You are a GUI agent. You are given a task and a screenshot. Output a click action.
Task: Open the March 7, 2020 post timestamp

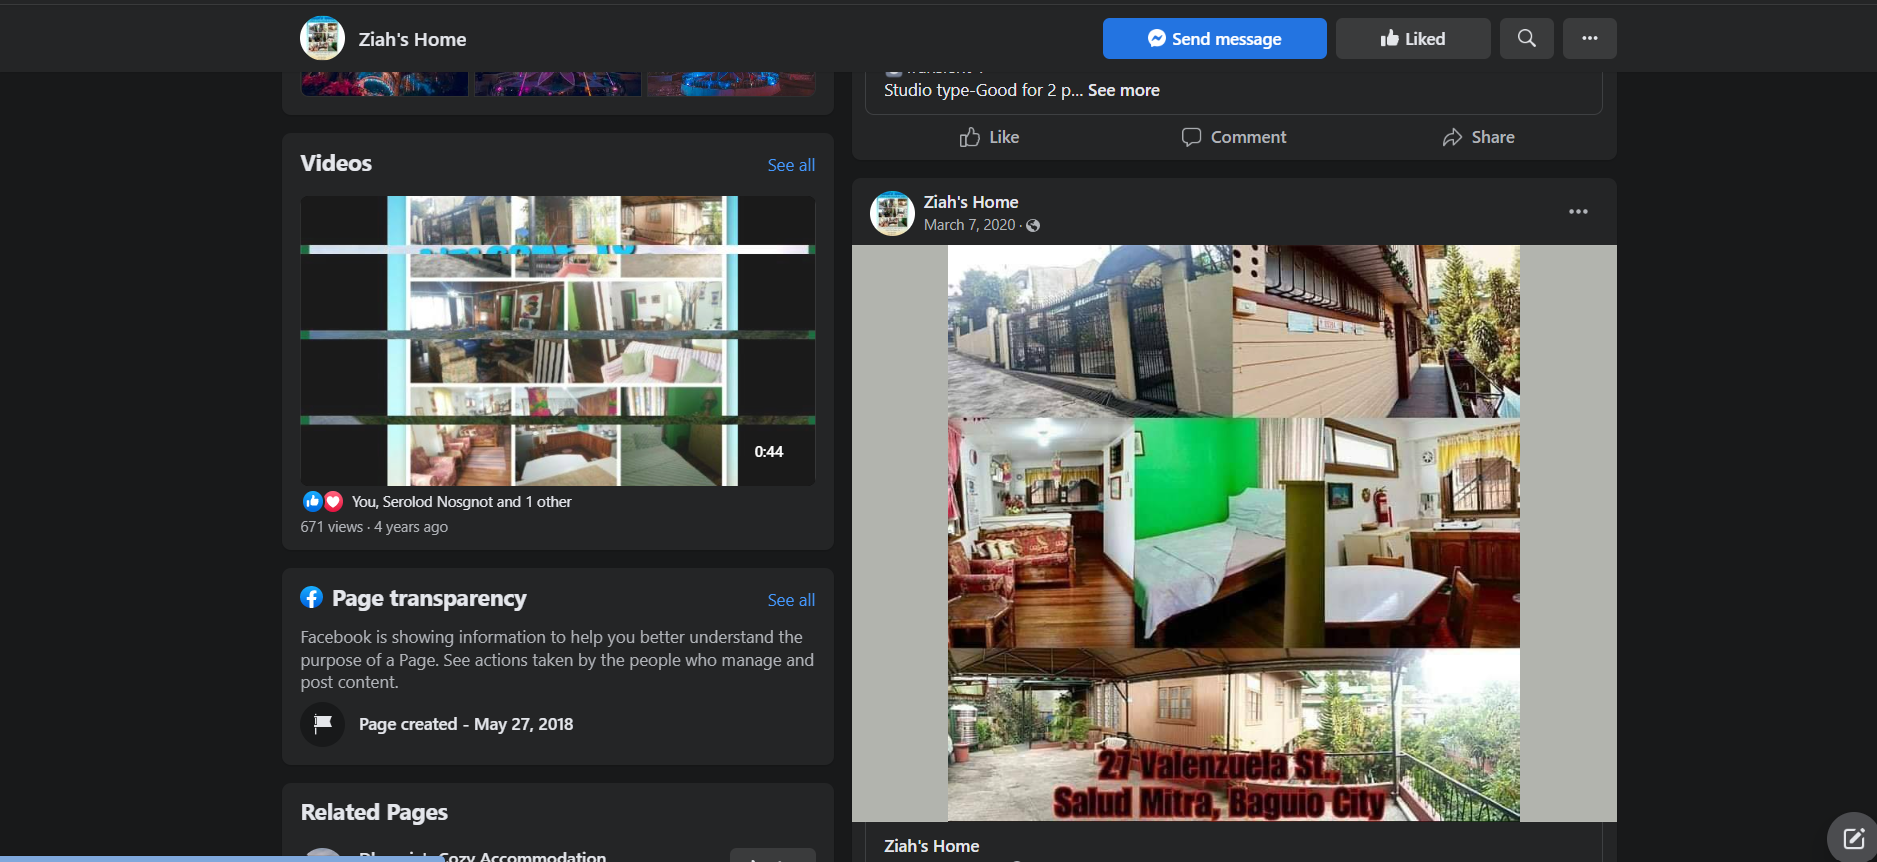(969, 225)
